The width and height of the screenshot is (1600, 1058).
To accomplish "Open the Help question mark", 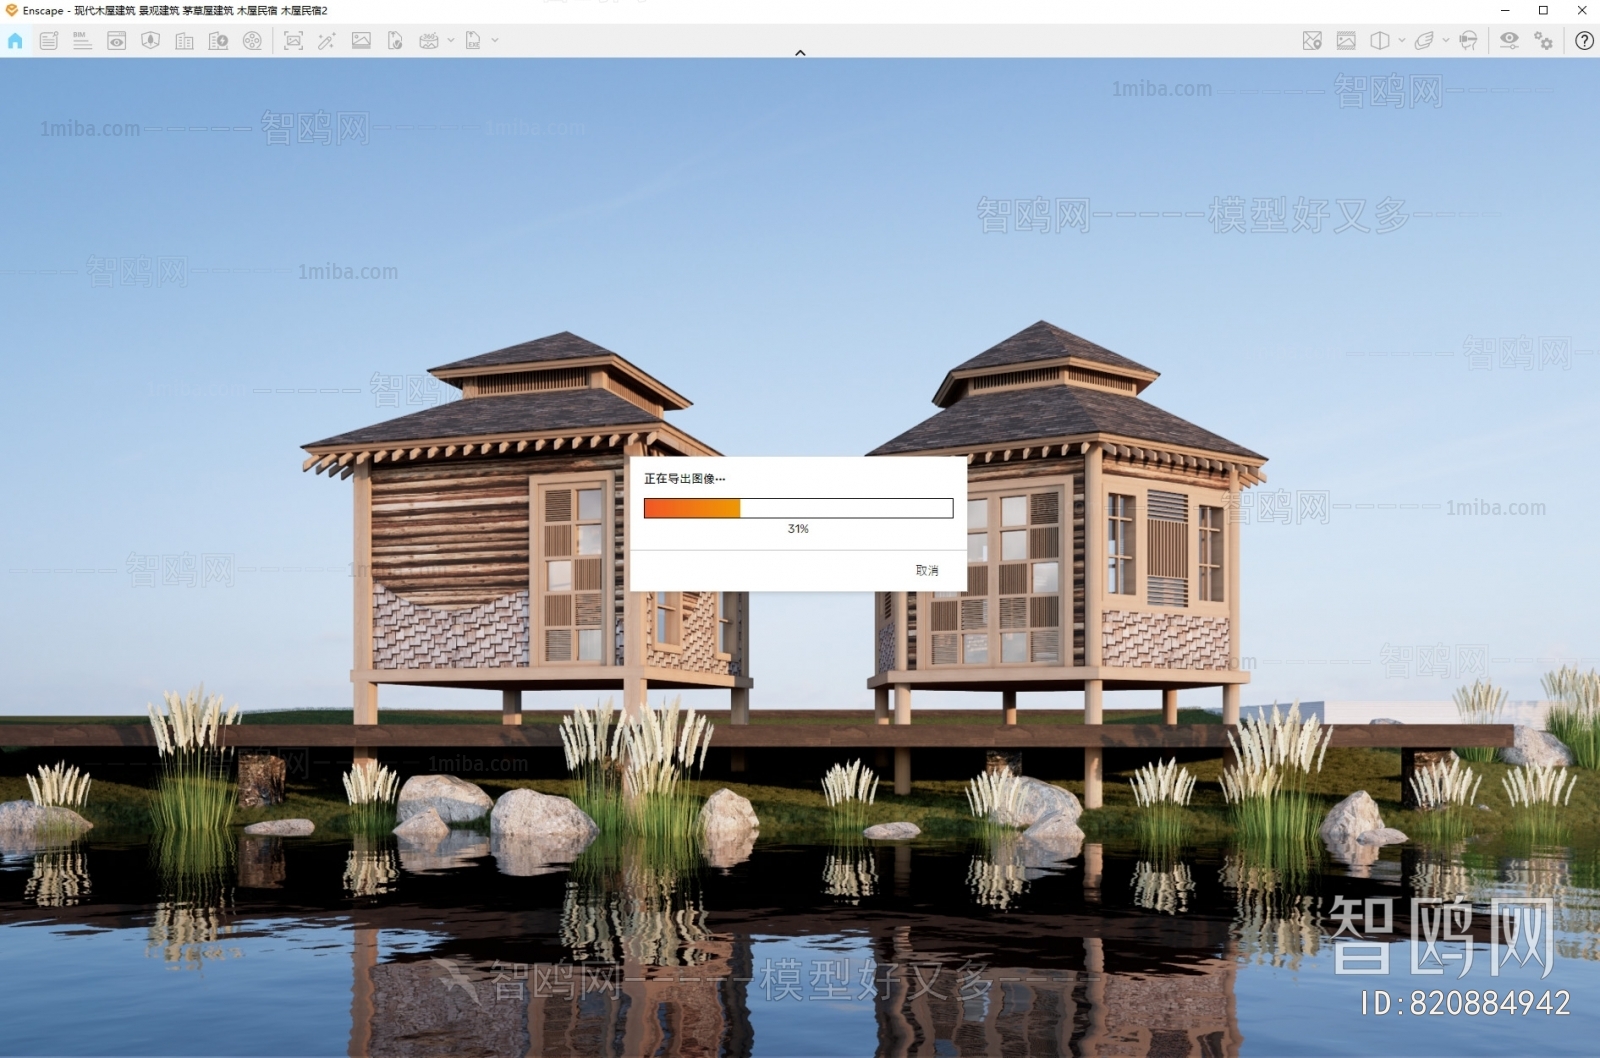I will 1586,41.
